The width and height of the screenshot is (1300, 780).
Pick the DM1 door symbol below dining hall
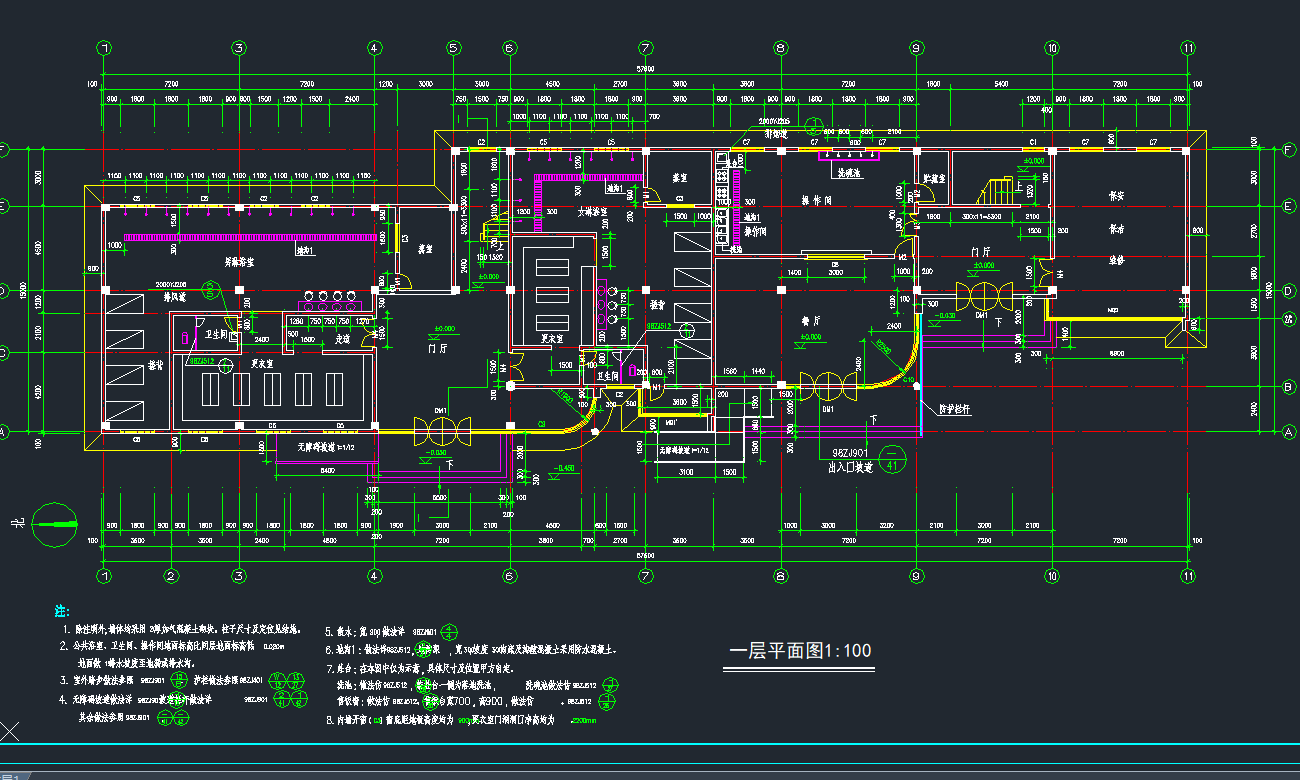(827, 387)
